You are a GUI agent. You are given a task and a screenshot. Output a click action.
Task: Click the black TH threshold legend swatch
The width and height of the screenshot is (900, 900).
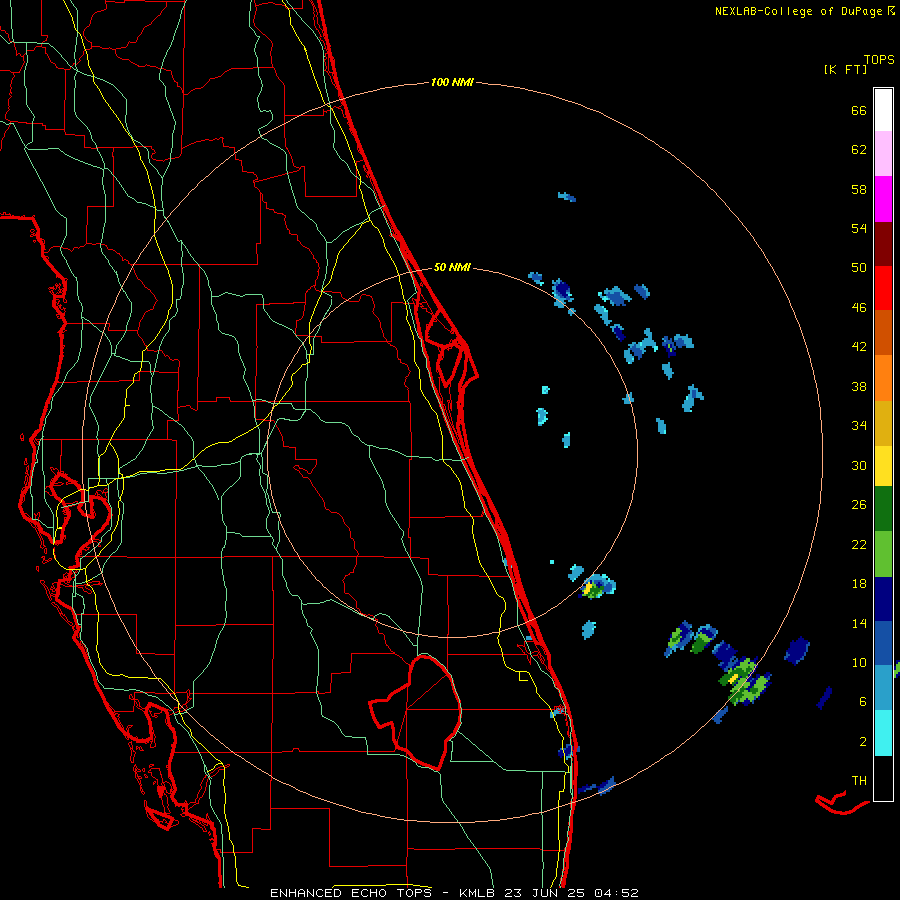point(883,778)
